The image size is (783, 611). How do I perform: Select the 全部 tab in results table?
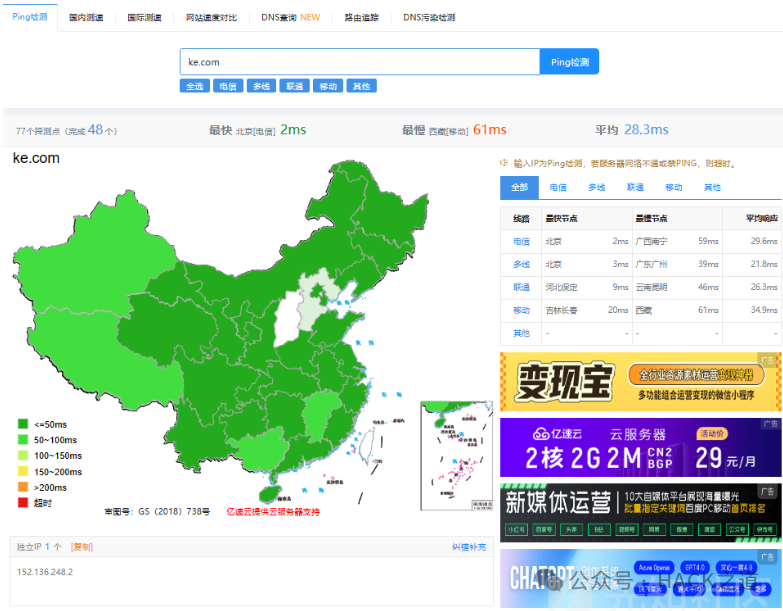pyautogui.click(x=519, y=188)
